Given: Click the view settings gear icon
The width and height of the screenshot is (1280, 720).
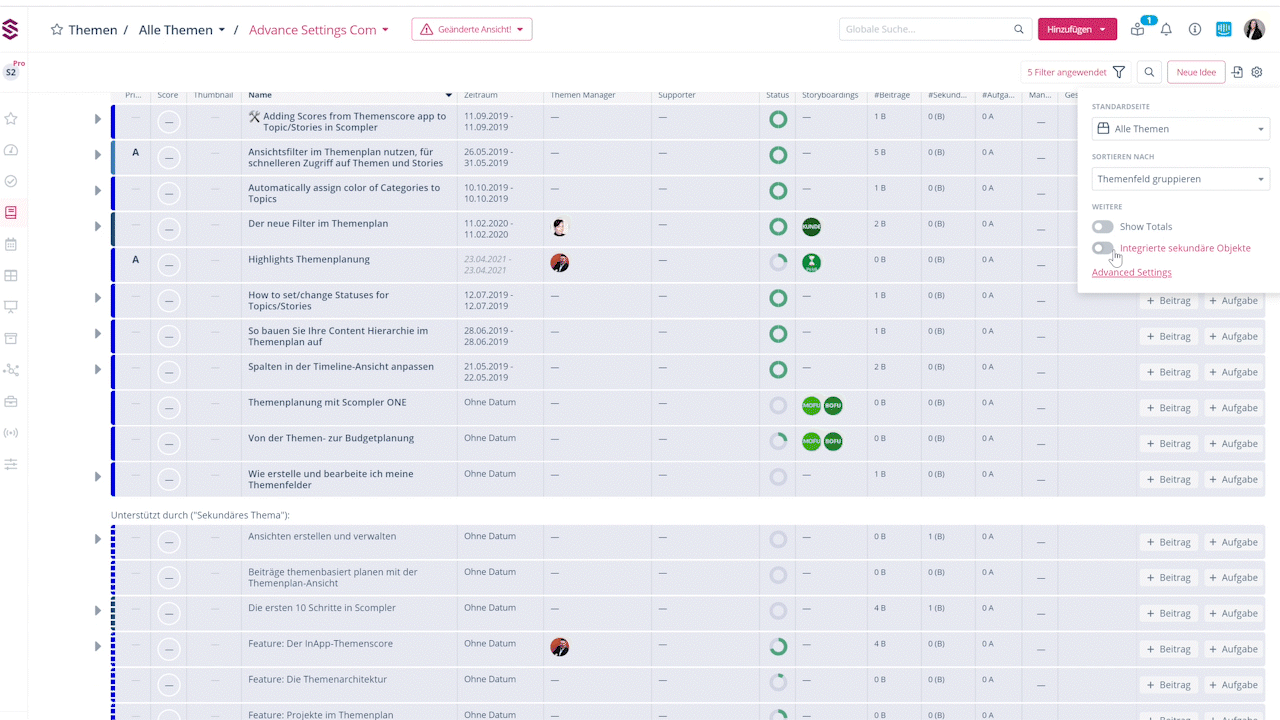Looking at the screenshot, I should 1257,72.
